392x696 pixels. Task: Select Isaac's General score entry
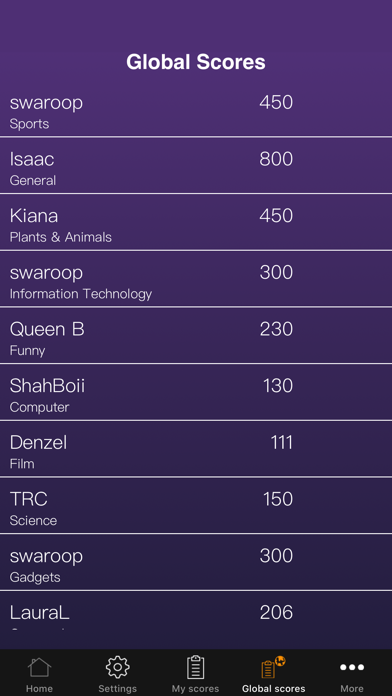pos(196,166)
